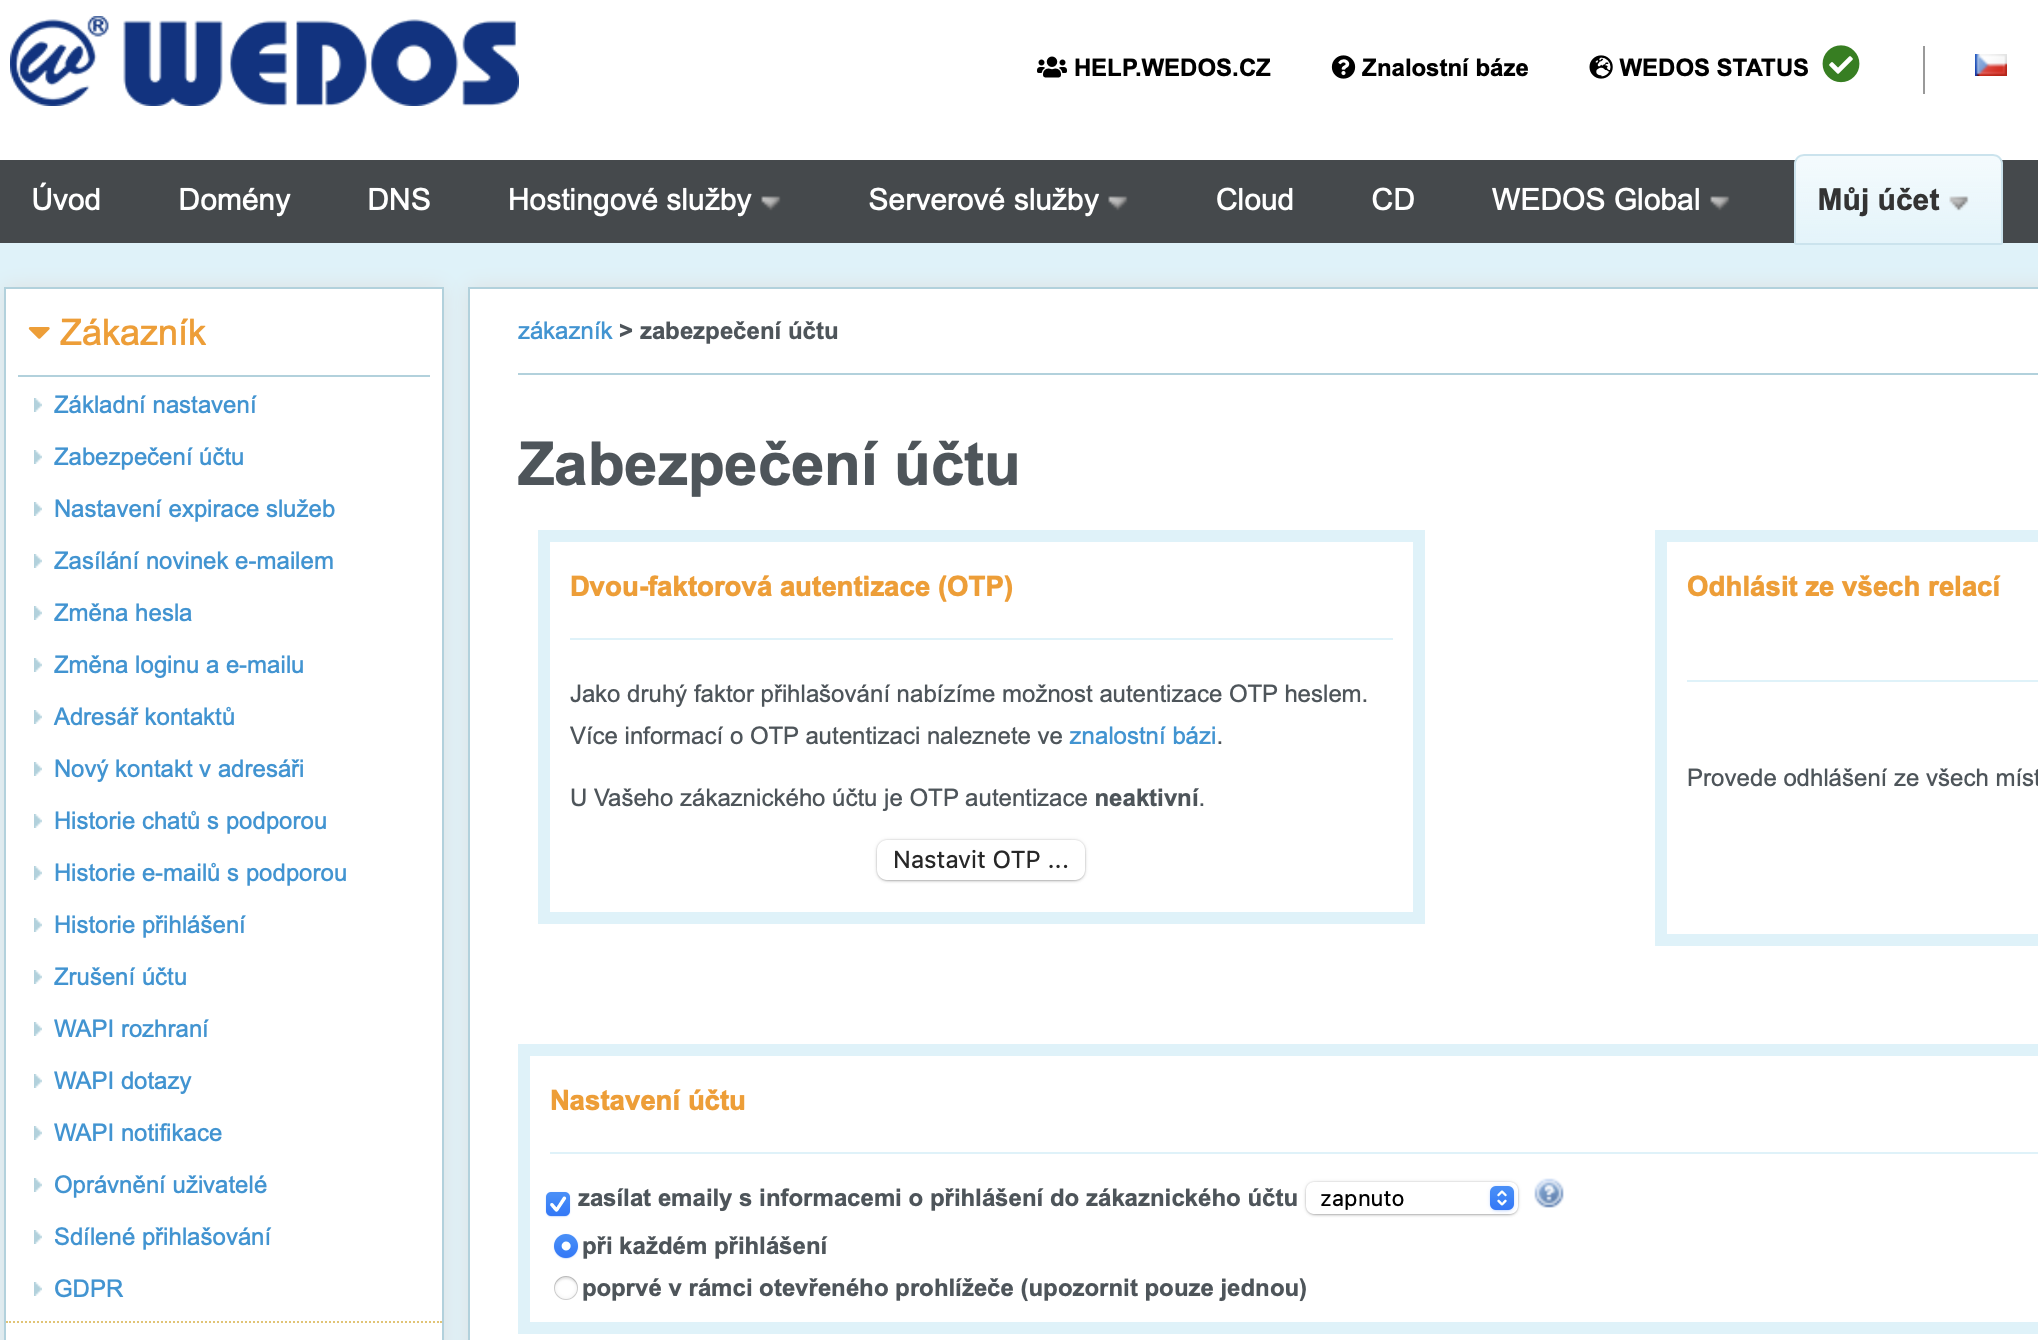Click the Czech flag language icon
The width and height of the screenshot is (2038, 1340).
(1990, 66)
